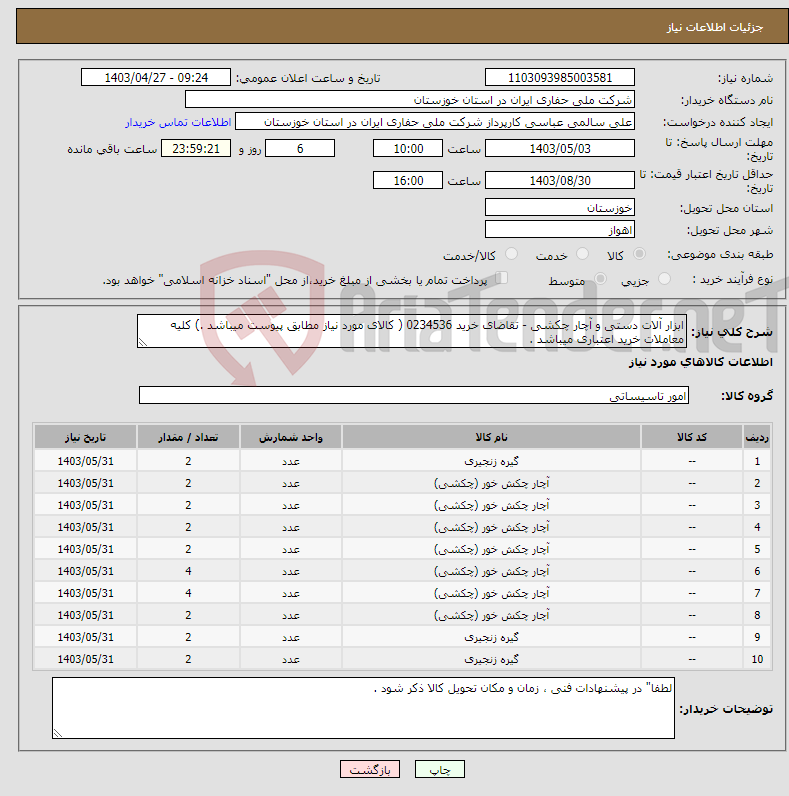Screen dimensions: 789x796
Task: Click the نام کالا column header
Action: [x=491, y=437]
